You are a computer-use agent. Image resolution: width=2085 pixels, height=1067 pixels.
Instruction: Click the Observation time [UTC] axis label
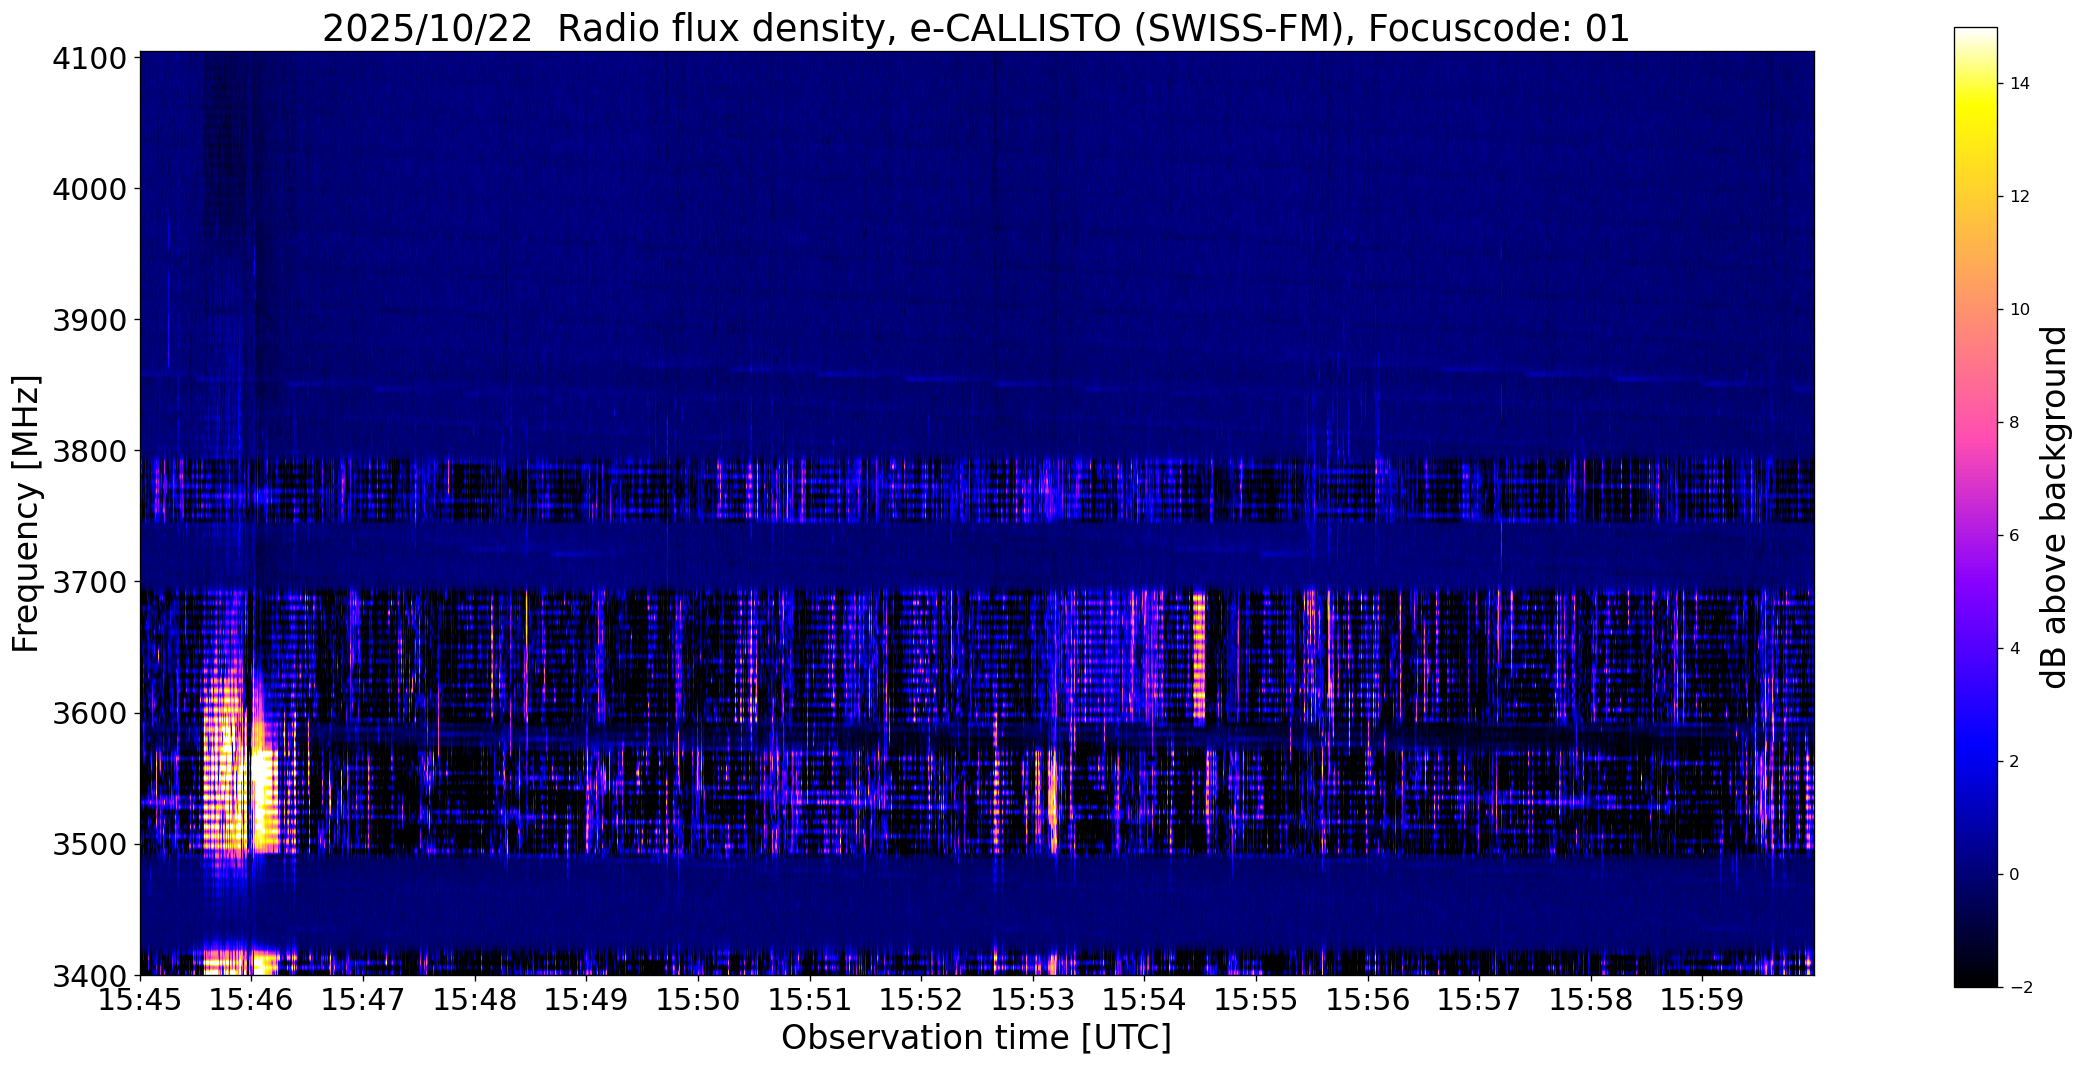[976, 1038]
